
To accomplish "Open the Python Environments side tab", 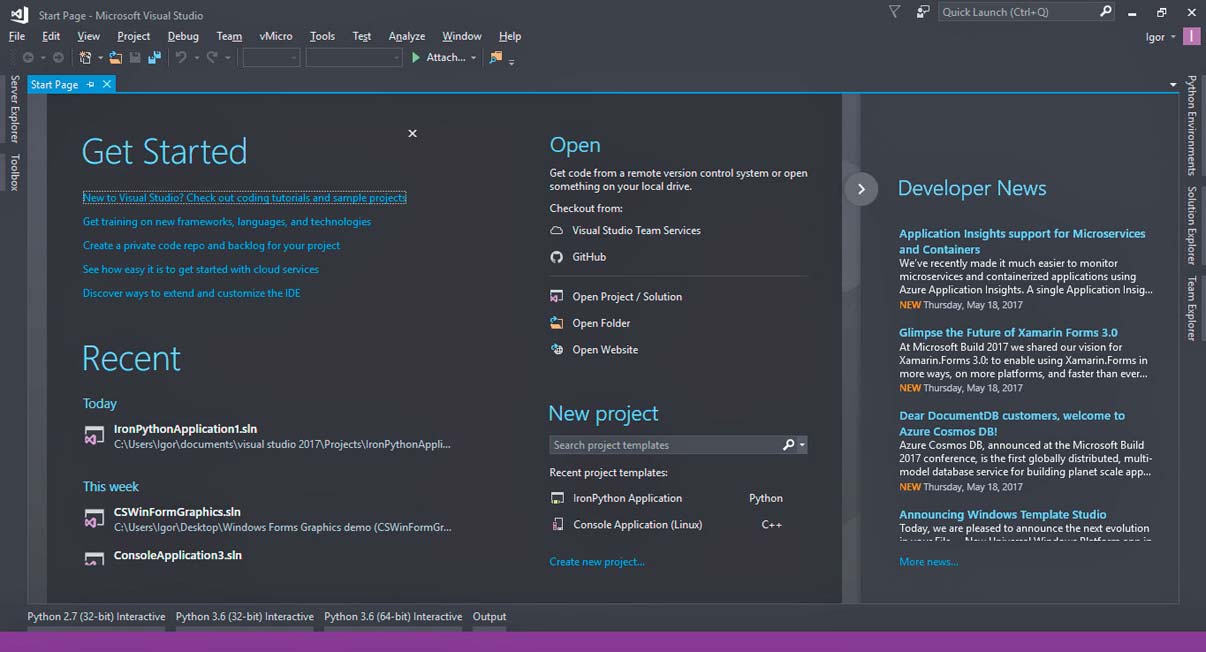I will pyautogui.click(x=1191, y=125).
